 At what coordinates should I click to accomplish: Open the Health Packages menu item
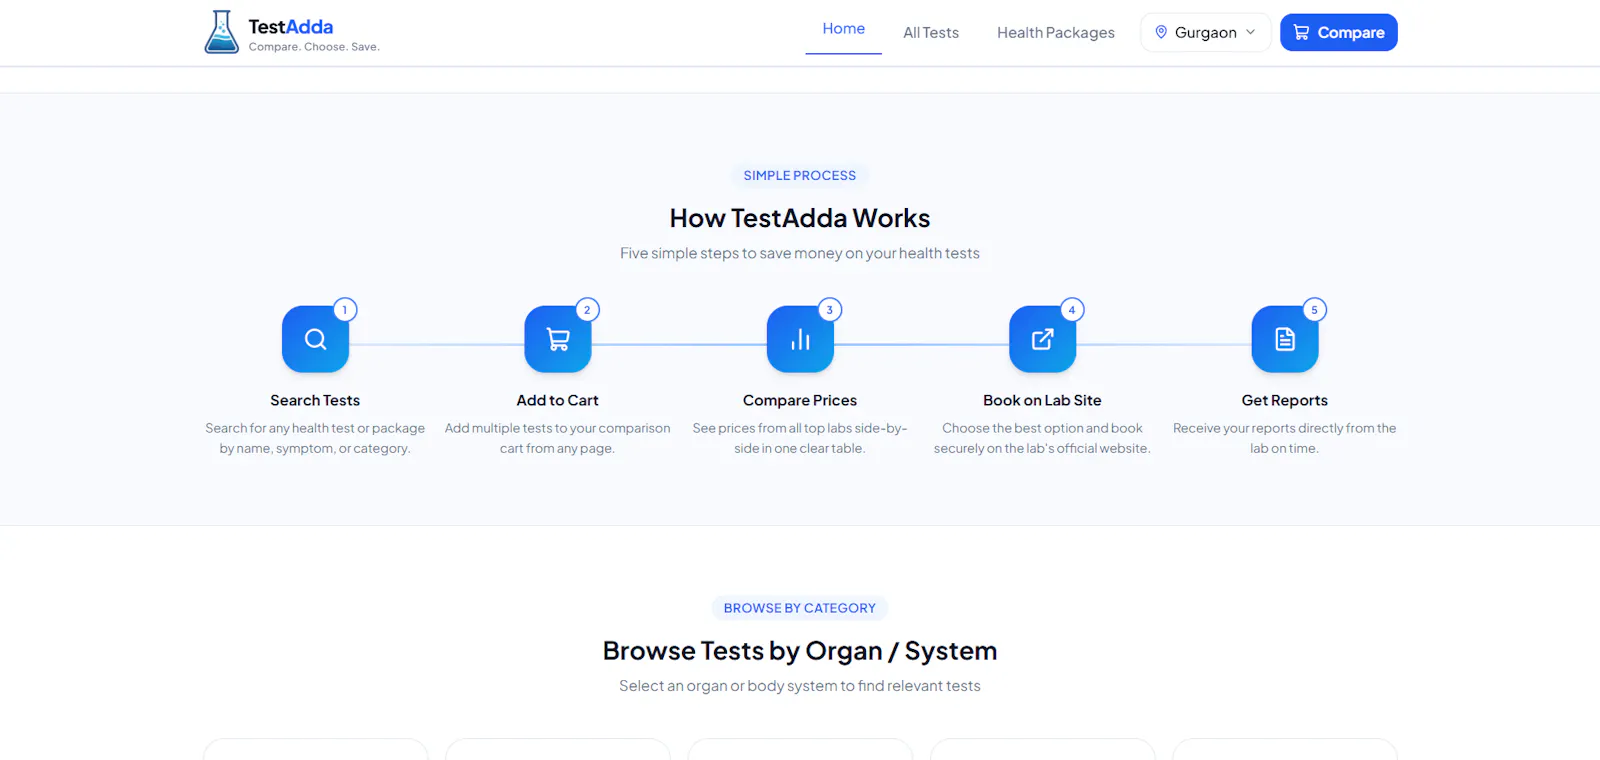click(1056, 33)
